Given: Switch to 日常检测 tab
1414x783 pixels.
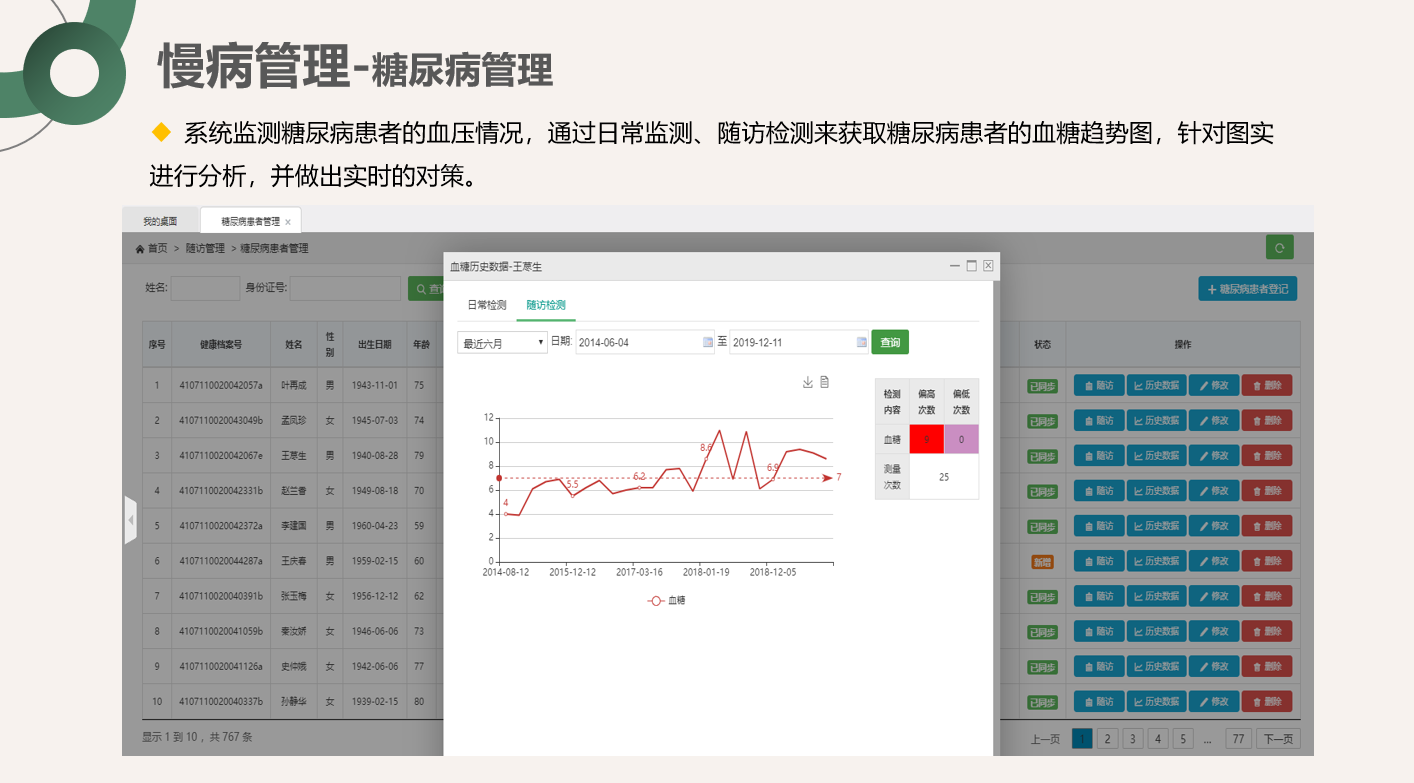Looking at the screenshot, I should tap(487, 305).
